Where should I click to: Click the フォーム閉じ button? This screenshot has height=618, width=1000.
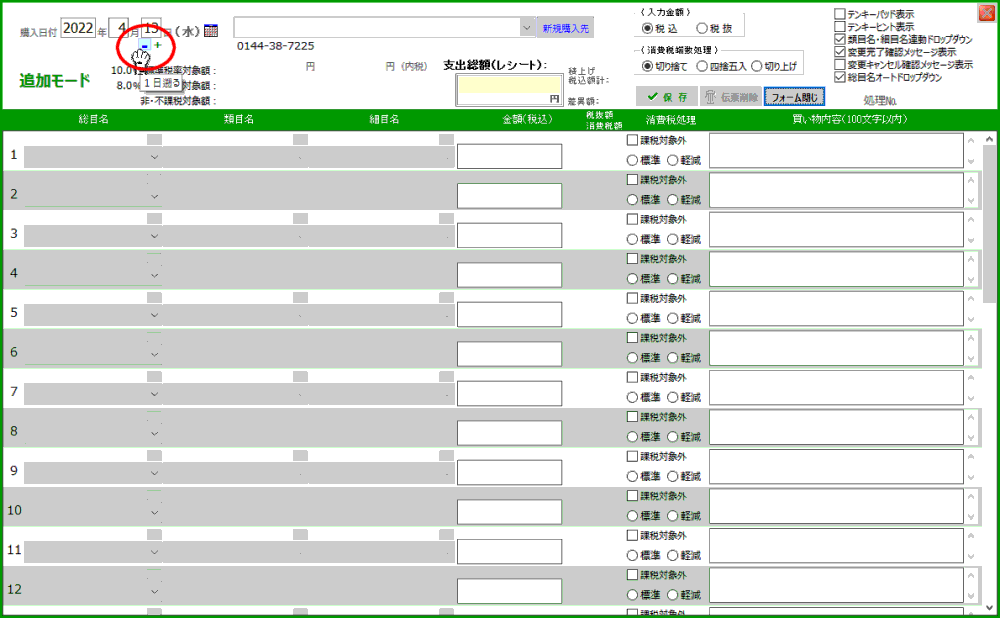point(795,97)
